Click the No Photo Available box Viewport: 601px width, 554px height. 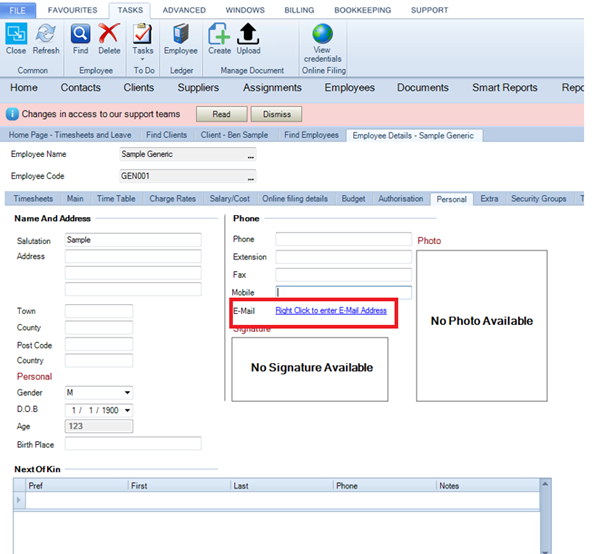482,326
